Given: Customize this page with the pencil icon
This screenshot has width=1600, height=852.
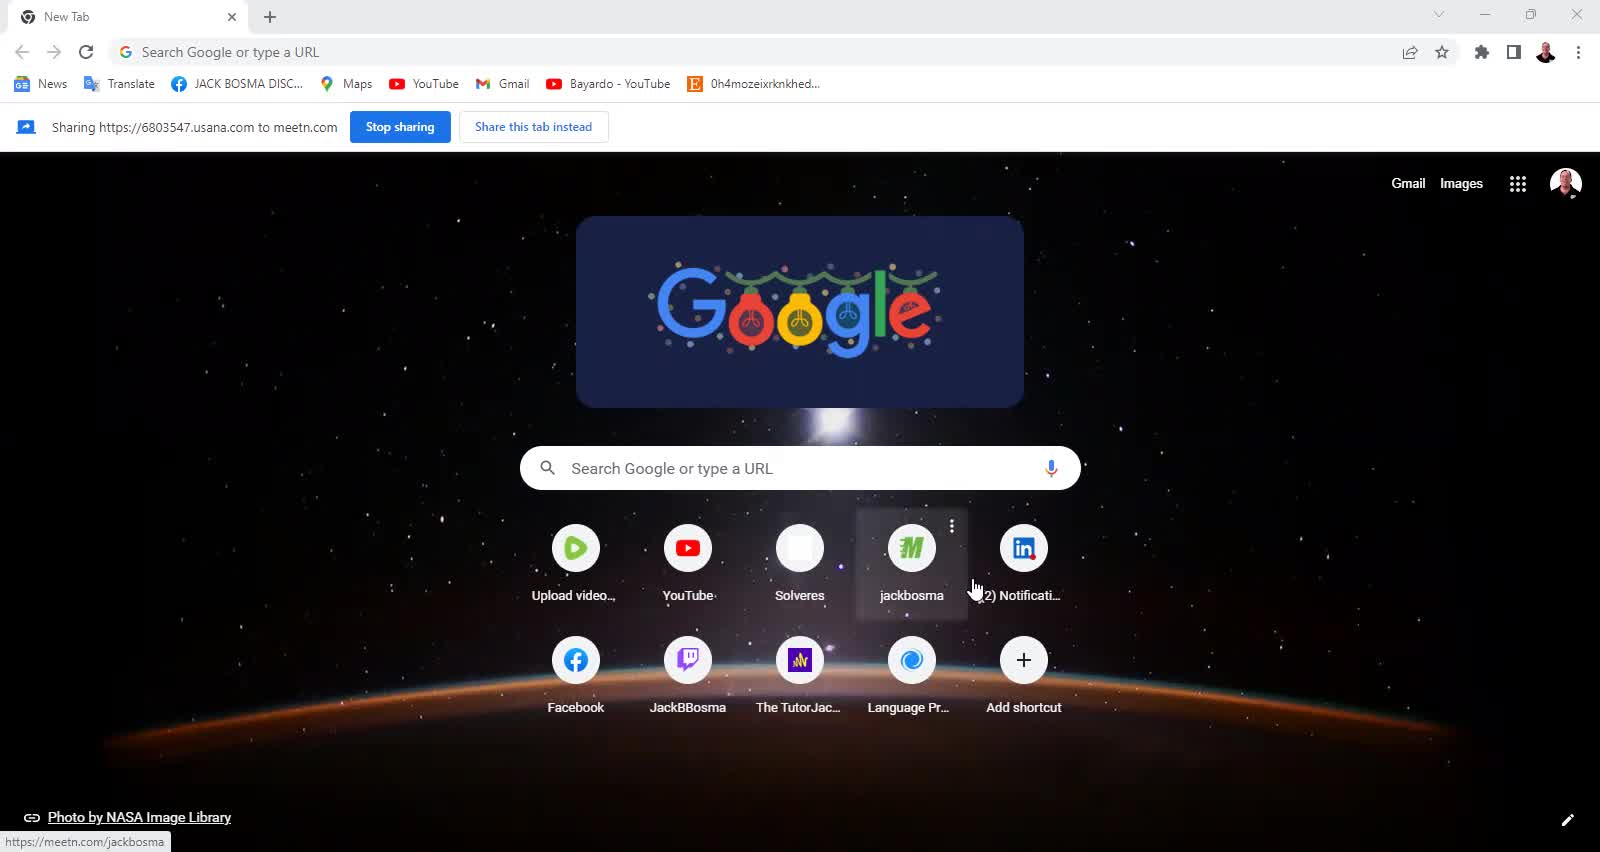Looking at the screenshot, I should point(1567,820).
